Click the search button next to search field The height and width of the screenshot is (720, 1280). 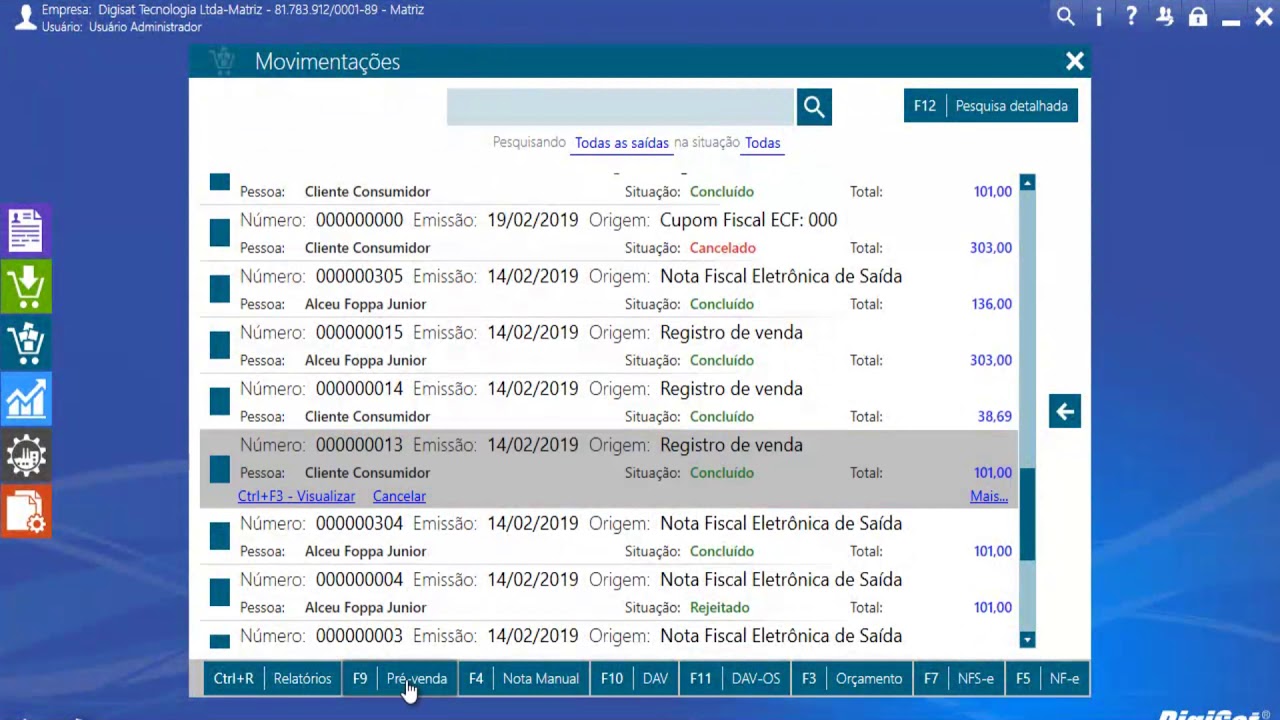click(x=814, y=107)
